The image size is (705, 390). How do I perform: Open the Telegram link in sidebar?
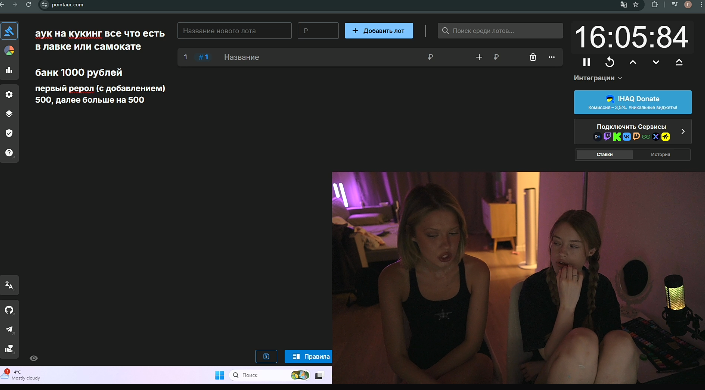9,329
